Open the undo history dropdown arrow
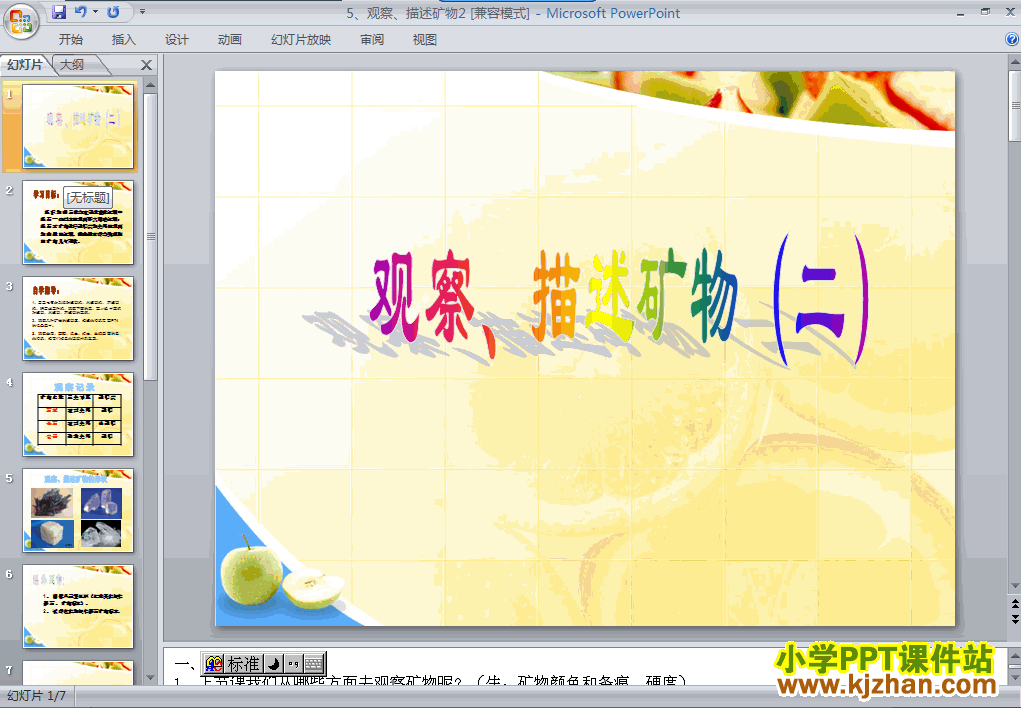Screen dimensions: 1021x708 [95, 12]
